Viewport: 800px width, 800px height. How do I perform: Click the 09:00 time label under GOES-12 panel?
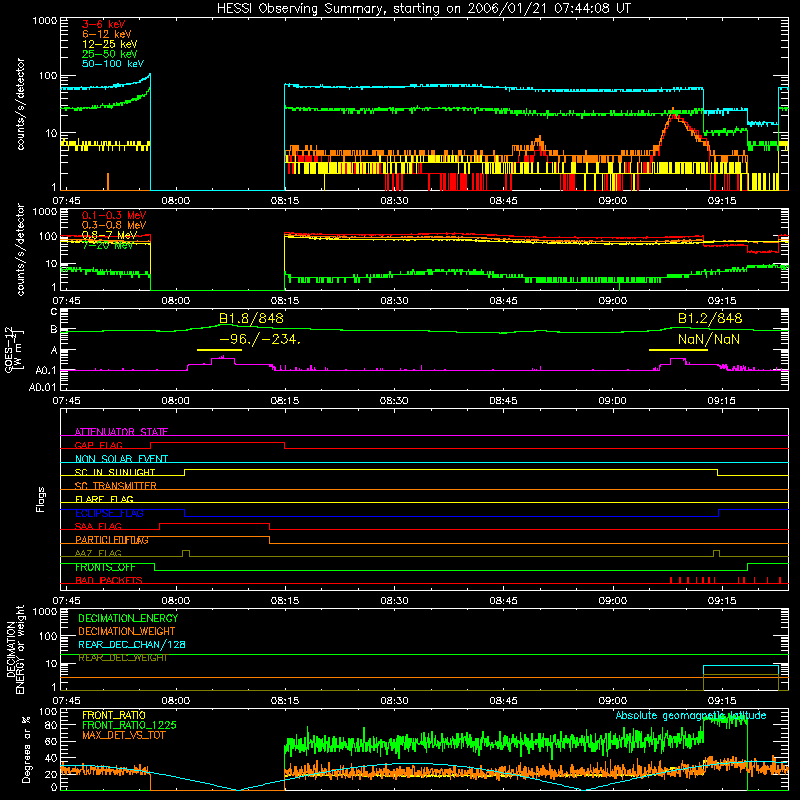[612, 401]
